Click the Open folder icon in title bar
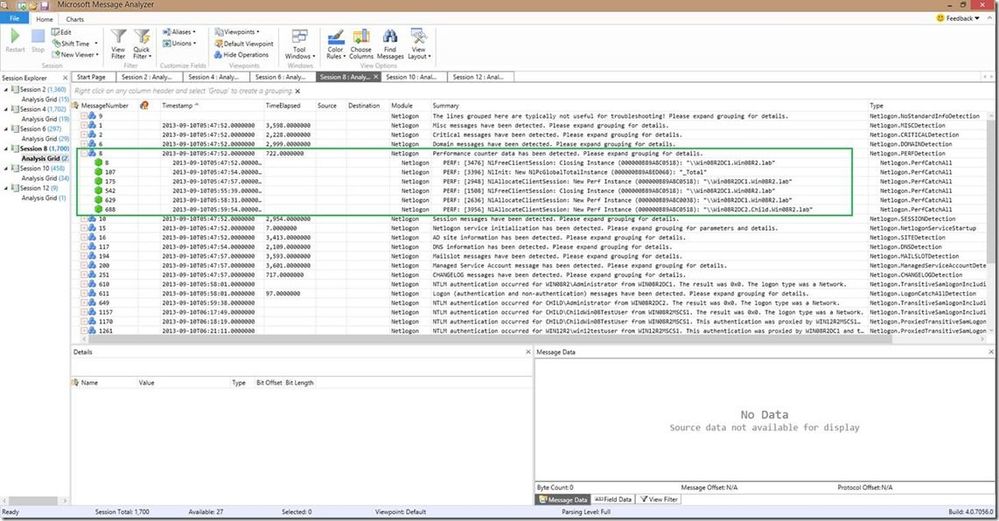Image resolution: width=999 pixels, height=521 pixels. coord(33,5)
